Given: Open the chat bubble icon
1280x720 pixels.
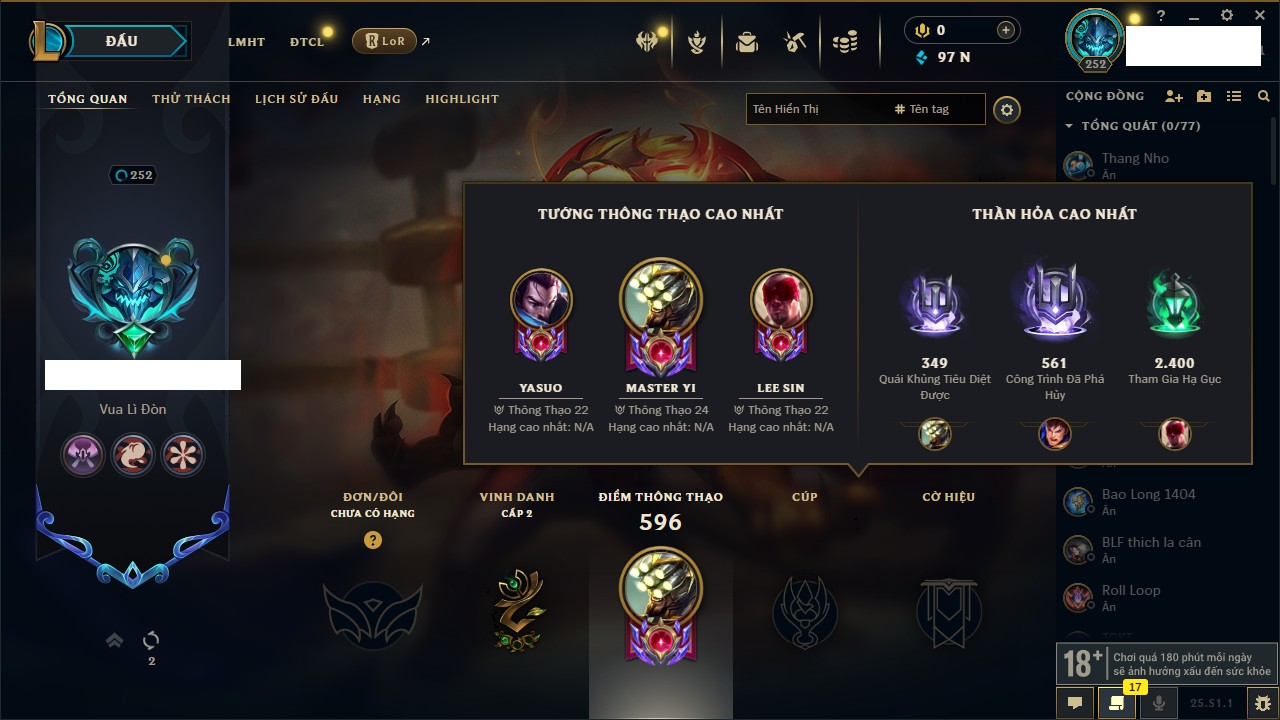Looking at the screenshot, I should pos(1075,703).
